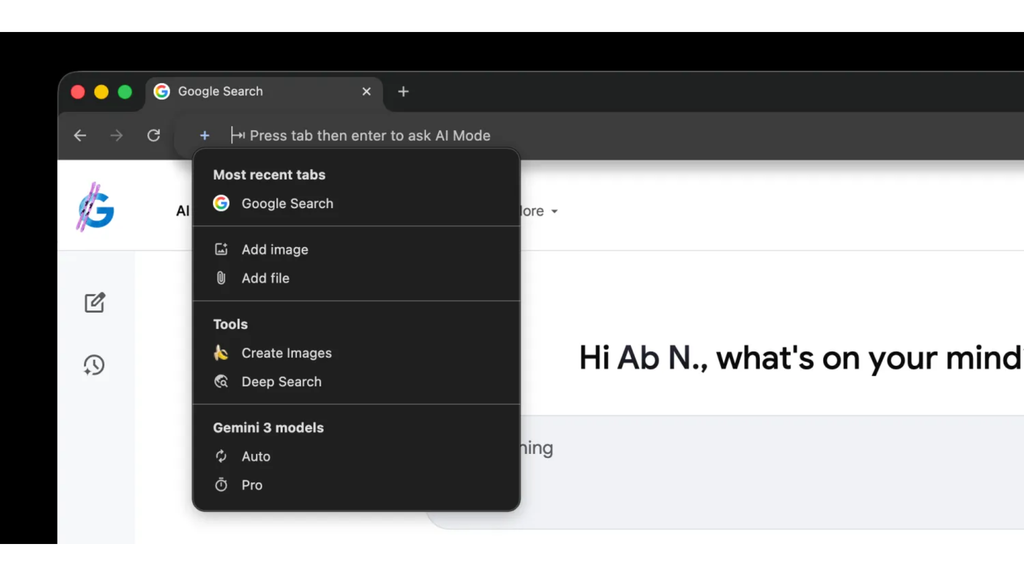The height and width of the screenshot is (576, 1024).
Task: Reload the current page
Action: (x=153, y=136)
